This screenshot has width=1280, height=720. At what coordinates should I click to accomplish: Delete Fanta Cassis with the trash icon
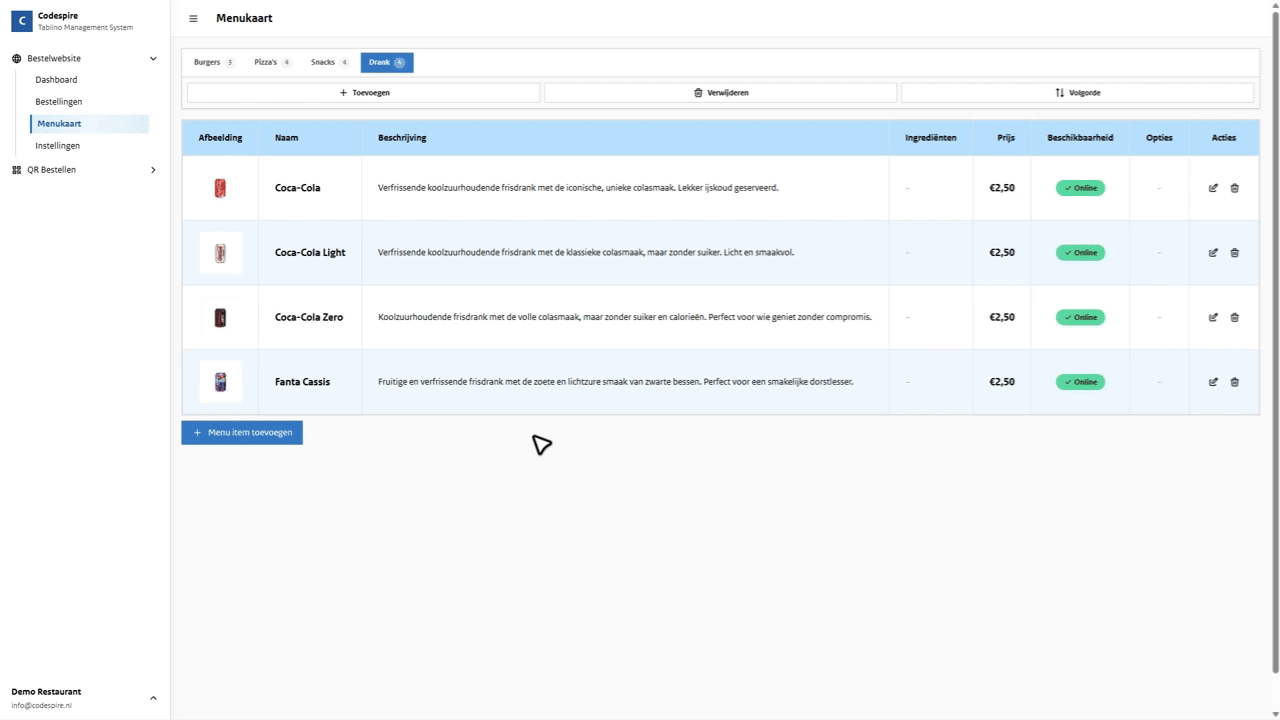(1234, 381)
